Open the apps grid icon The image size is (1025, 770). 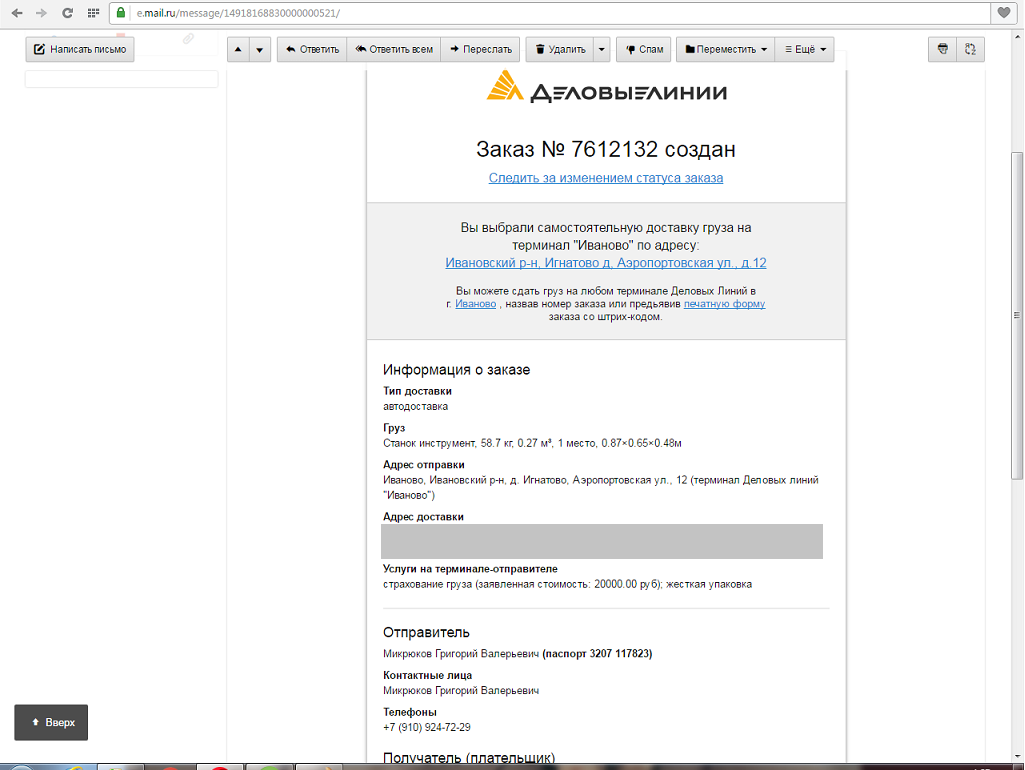[x=93, y=13]
